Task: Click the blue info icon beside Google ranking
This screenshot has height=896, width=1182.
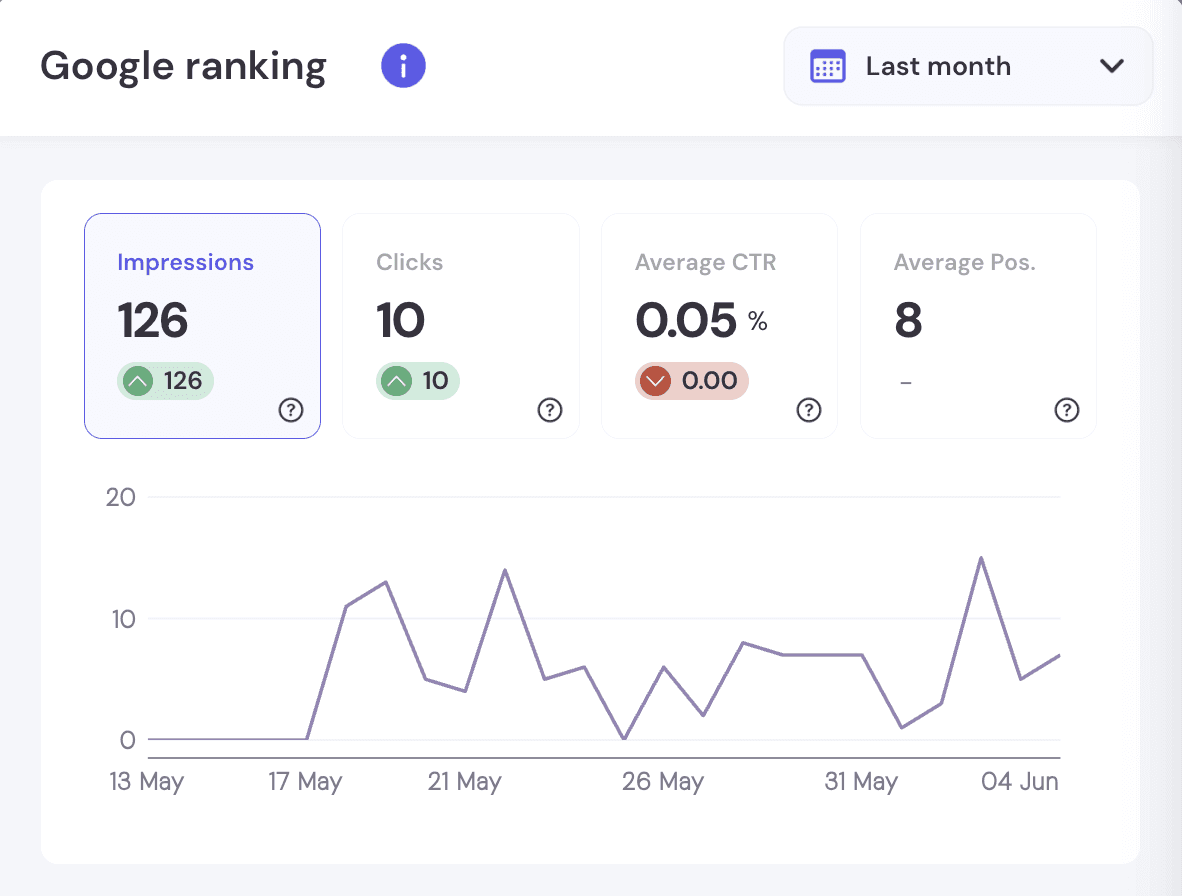Action: pos(403,66)
